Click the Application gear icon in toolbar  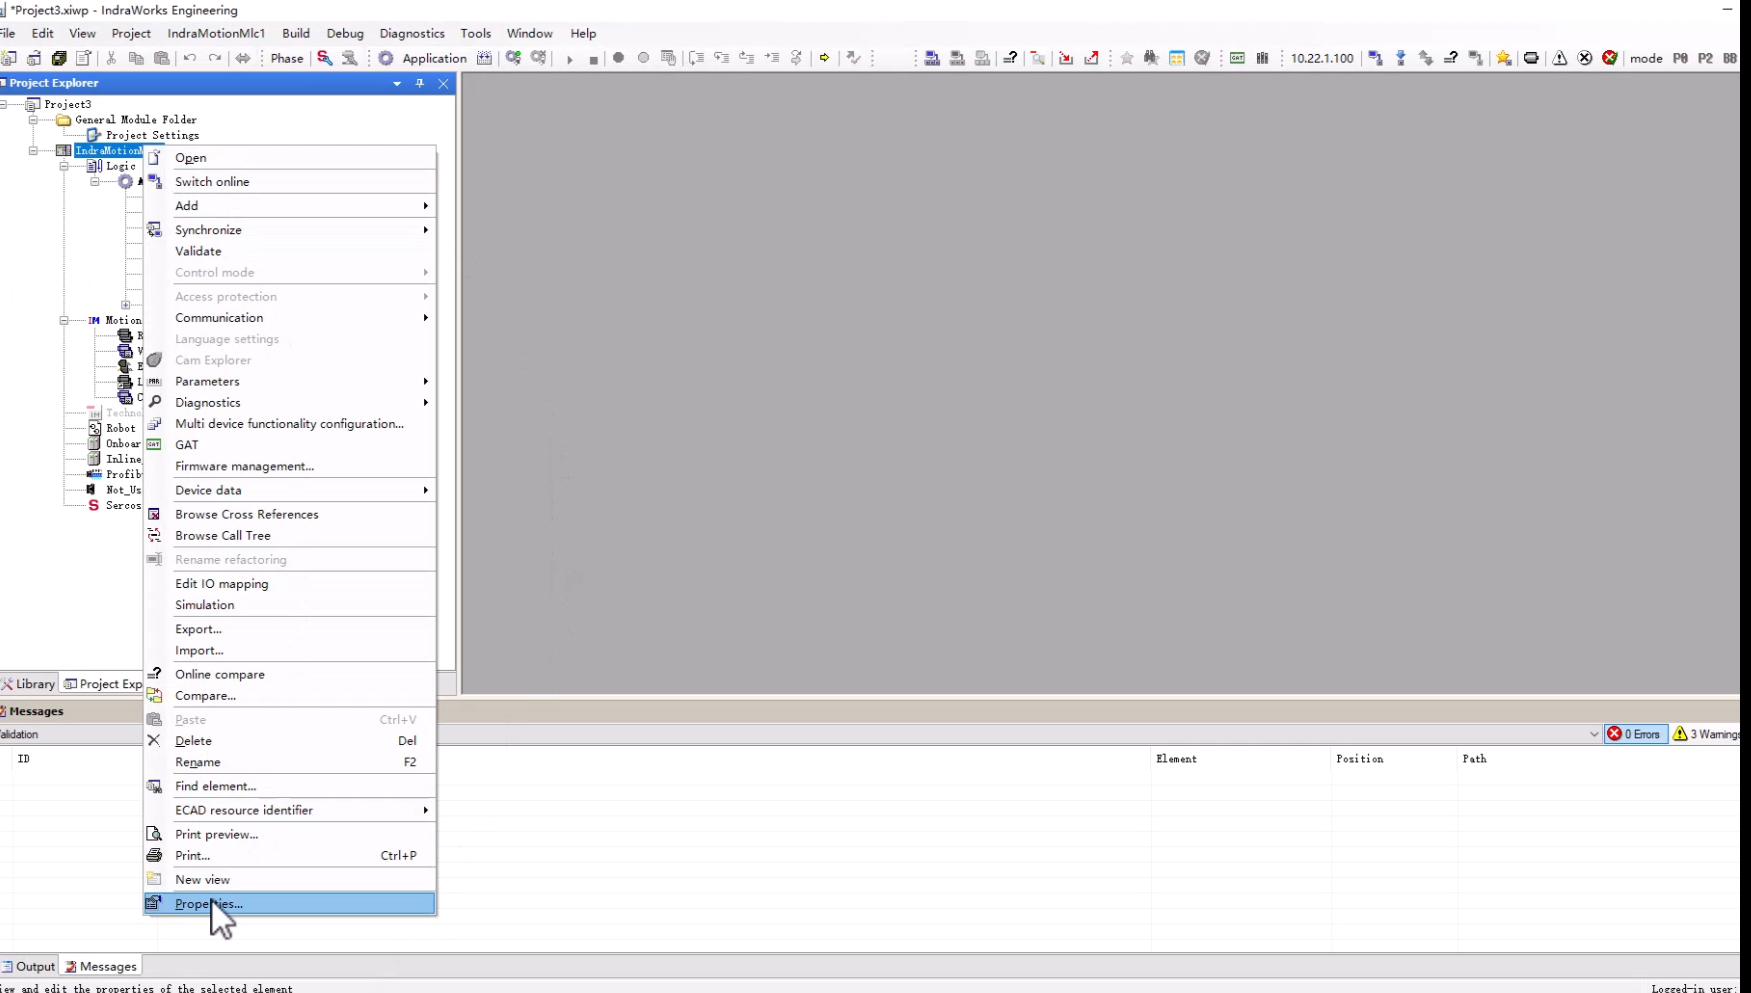coord(386,58)
